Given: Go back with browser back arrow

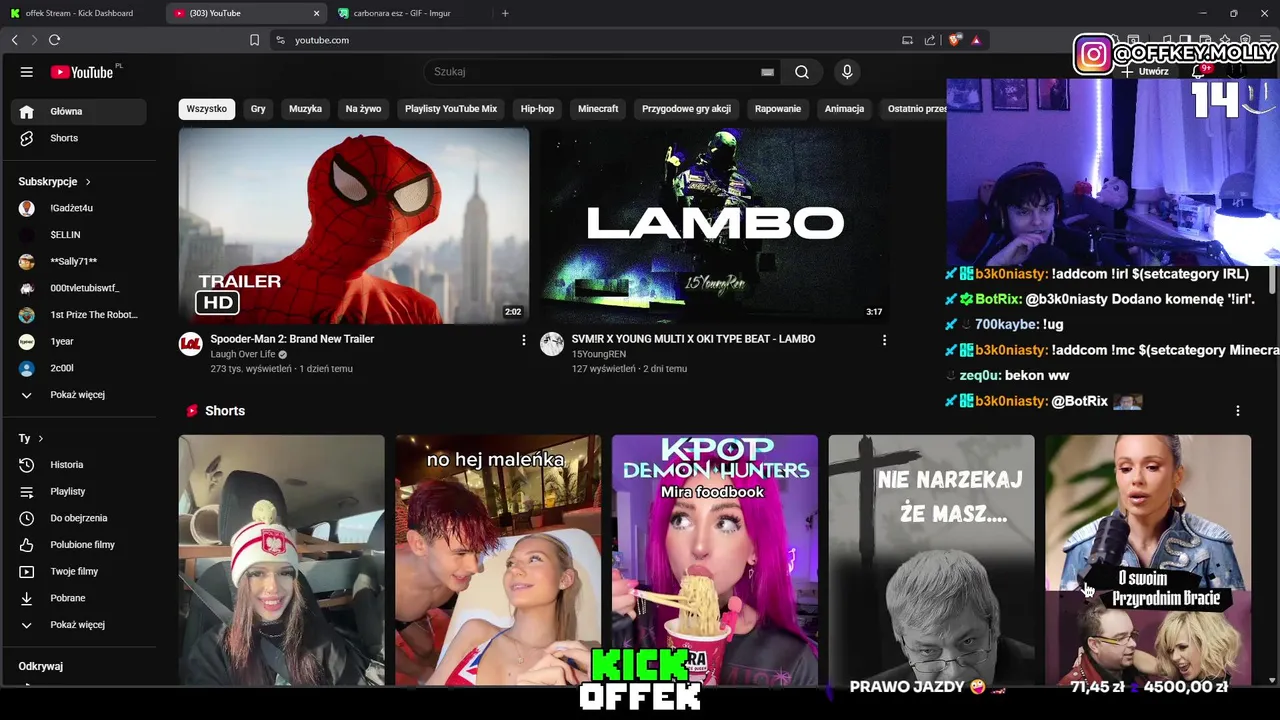Looking at the screenshot, I should point(14,40).
